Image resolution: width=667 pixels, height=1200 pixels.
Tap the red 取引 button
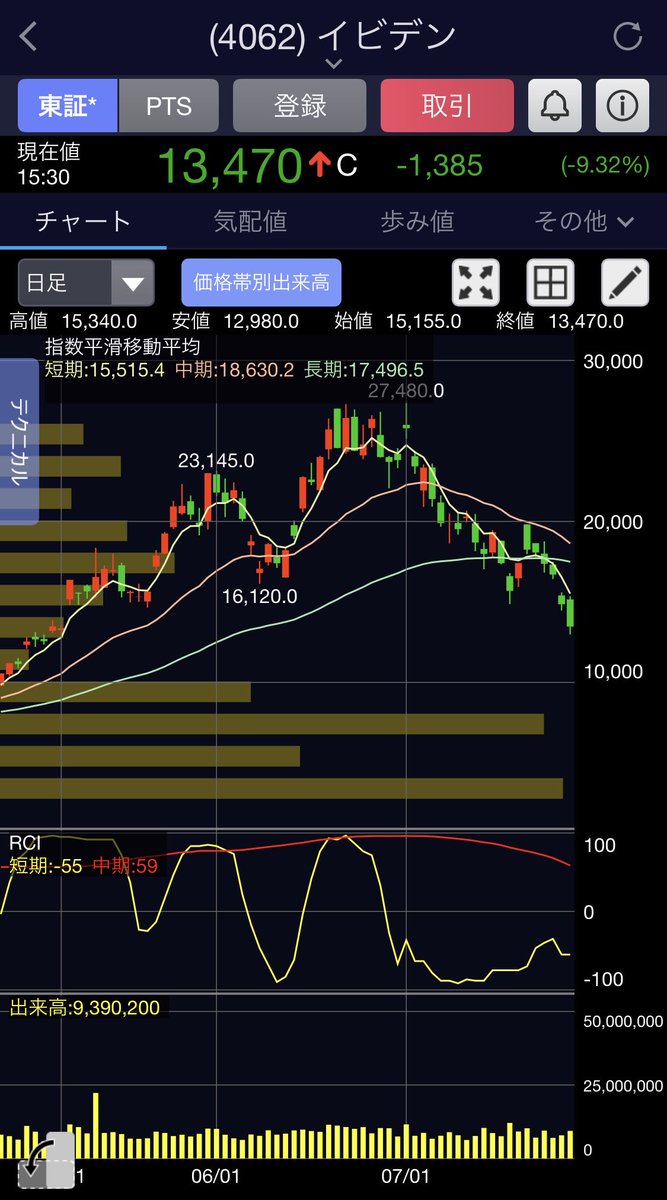coord(447,105)
